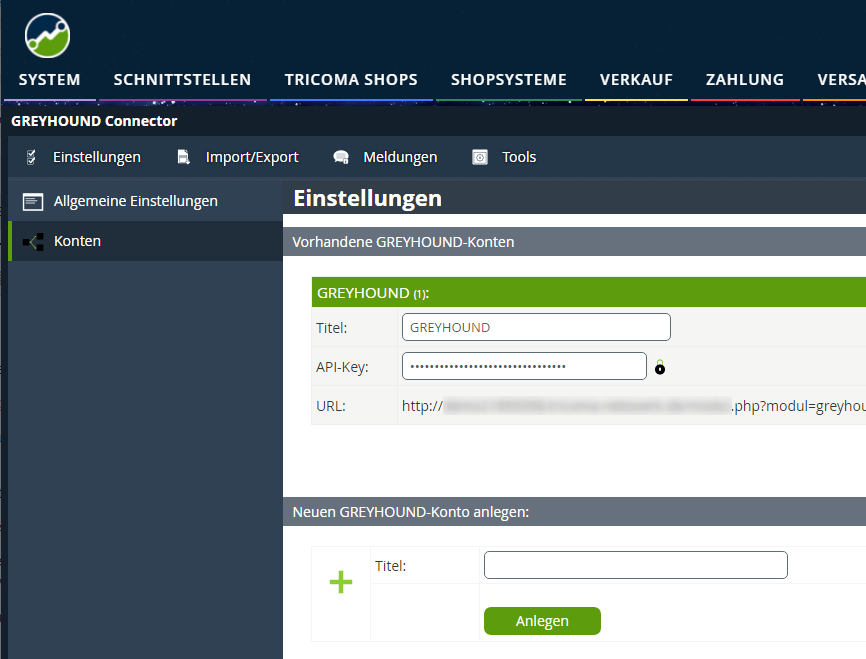Focus the empty new account Titel field
This screenshot has height=659, width=866.
pos(636,565)
